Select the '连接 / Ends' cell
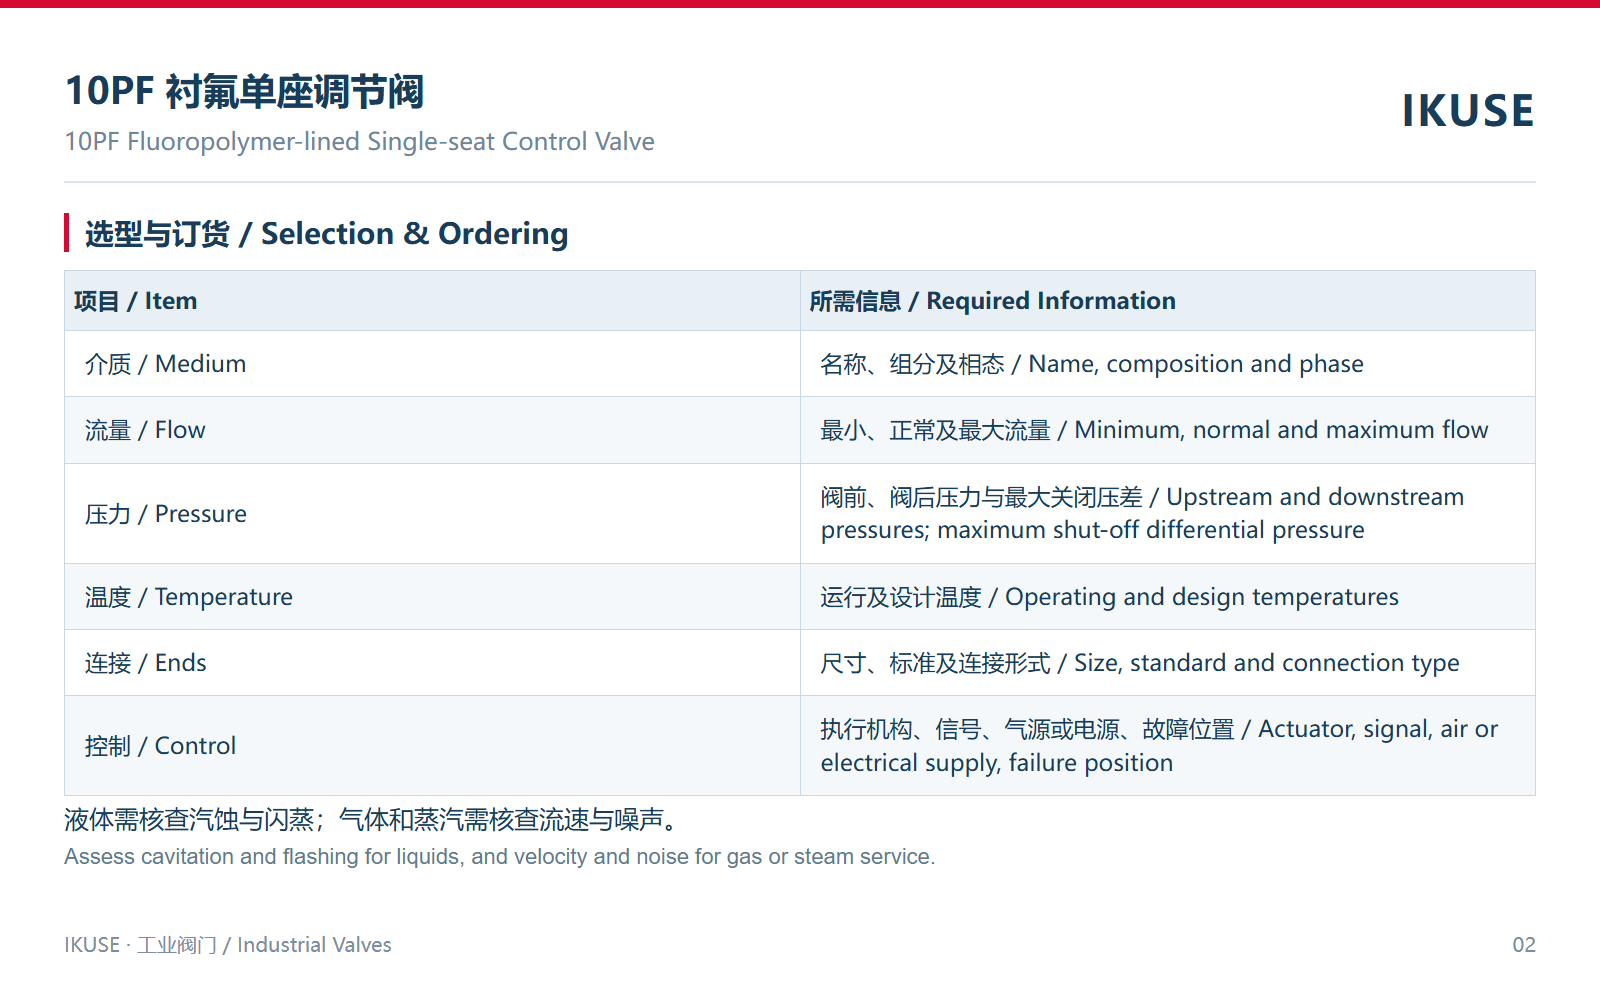The height and width of the screenshot is (984, 1600). (x=432, y=663)
